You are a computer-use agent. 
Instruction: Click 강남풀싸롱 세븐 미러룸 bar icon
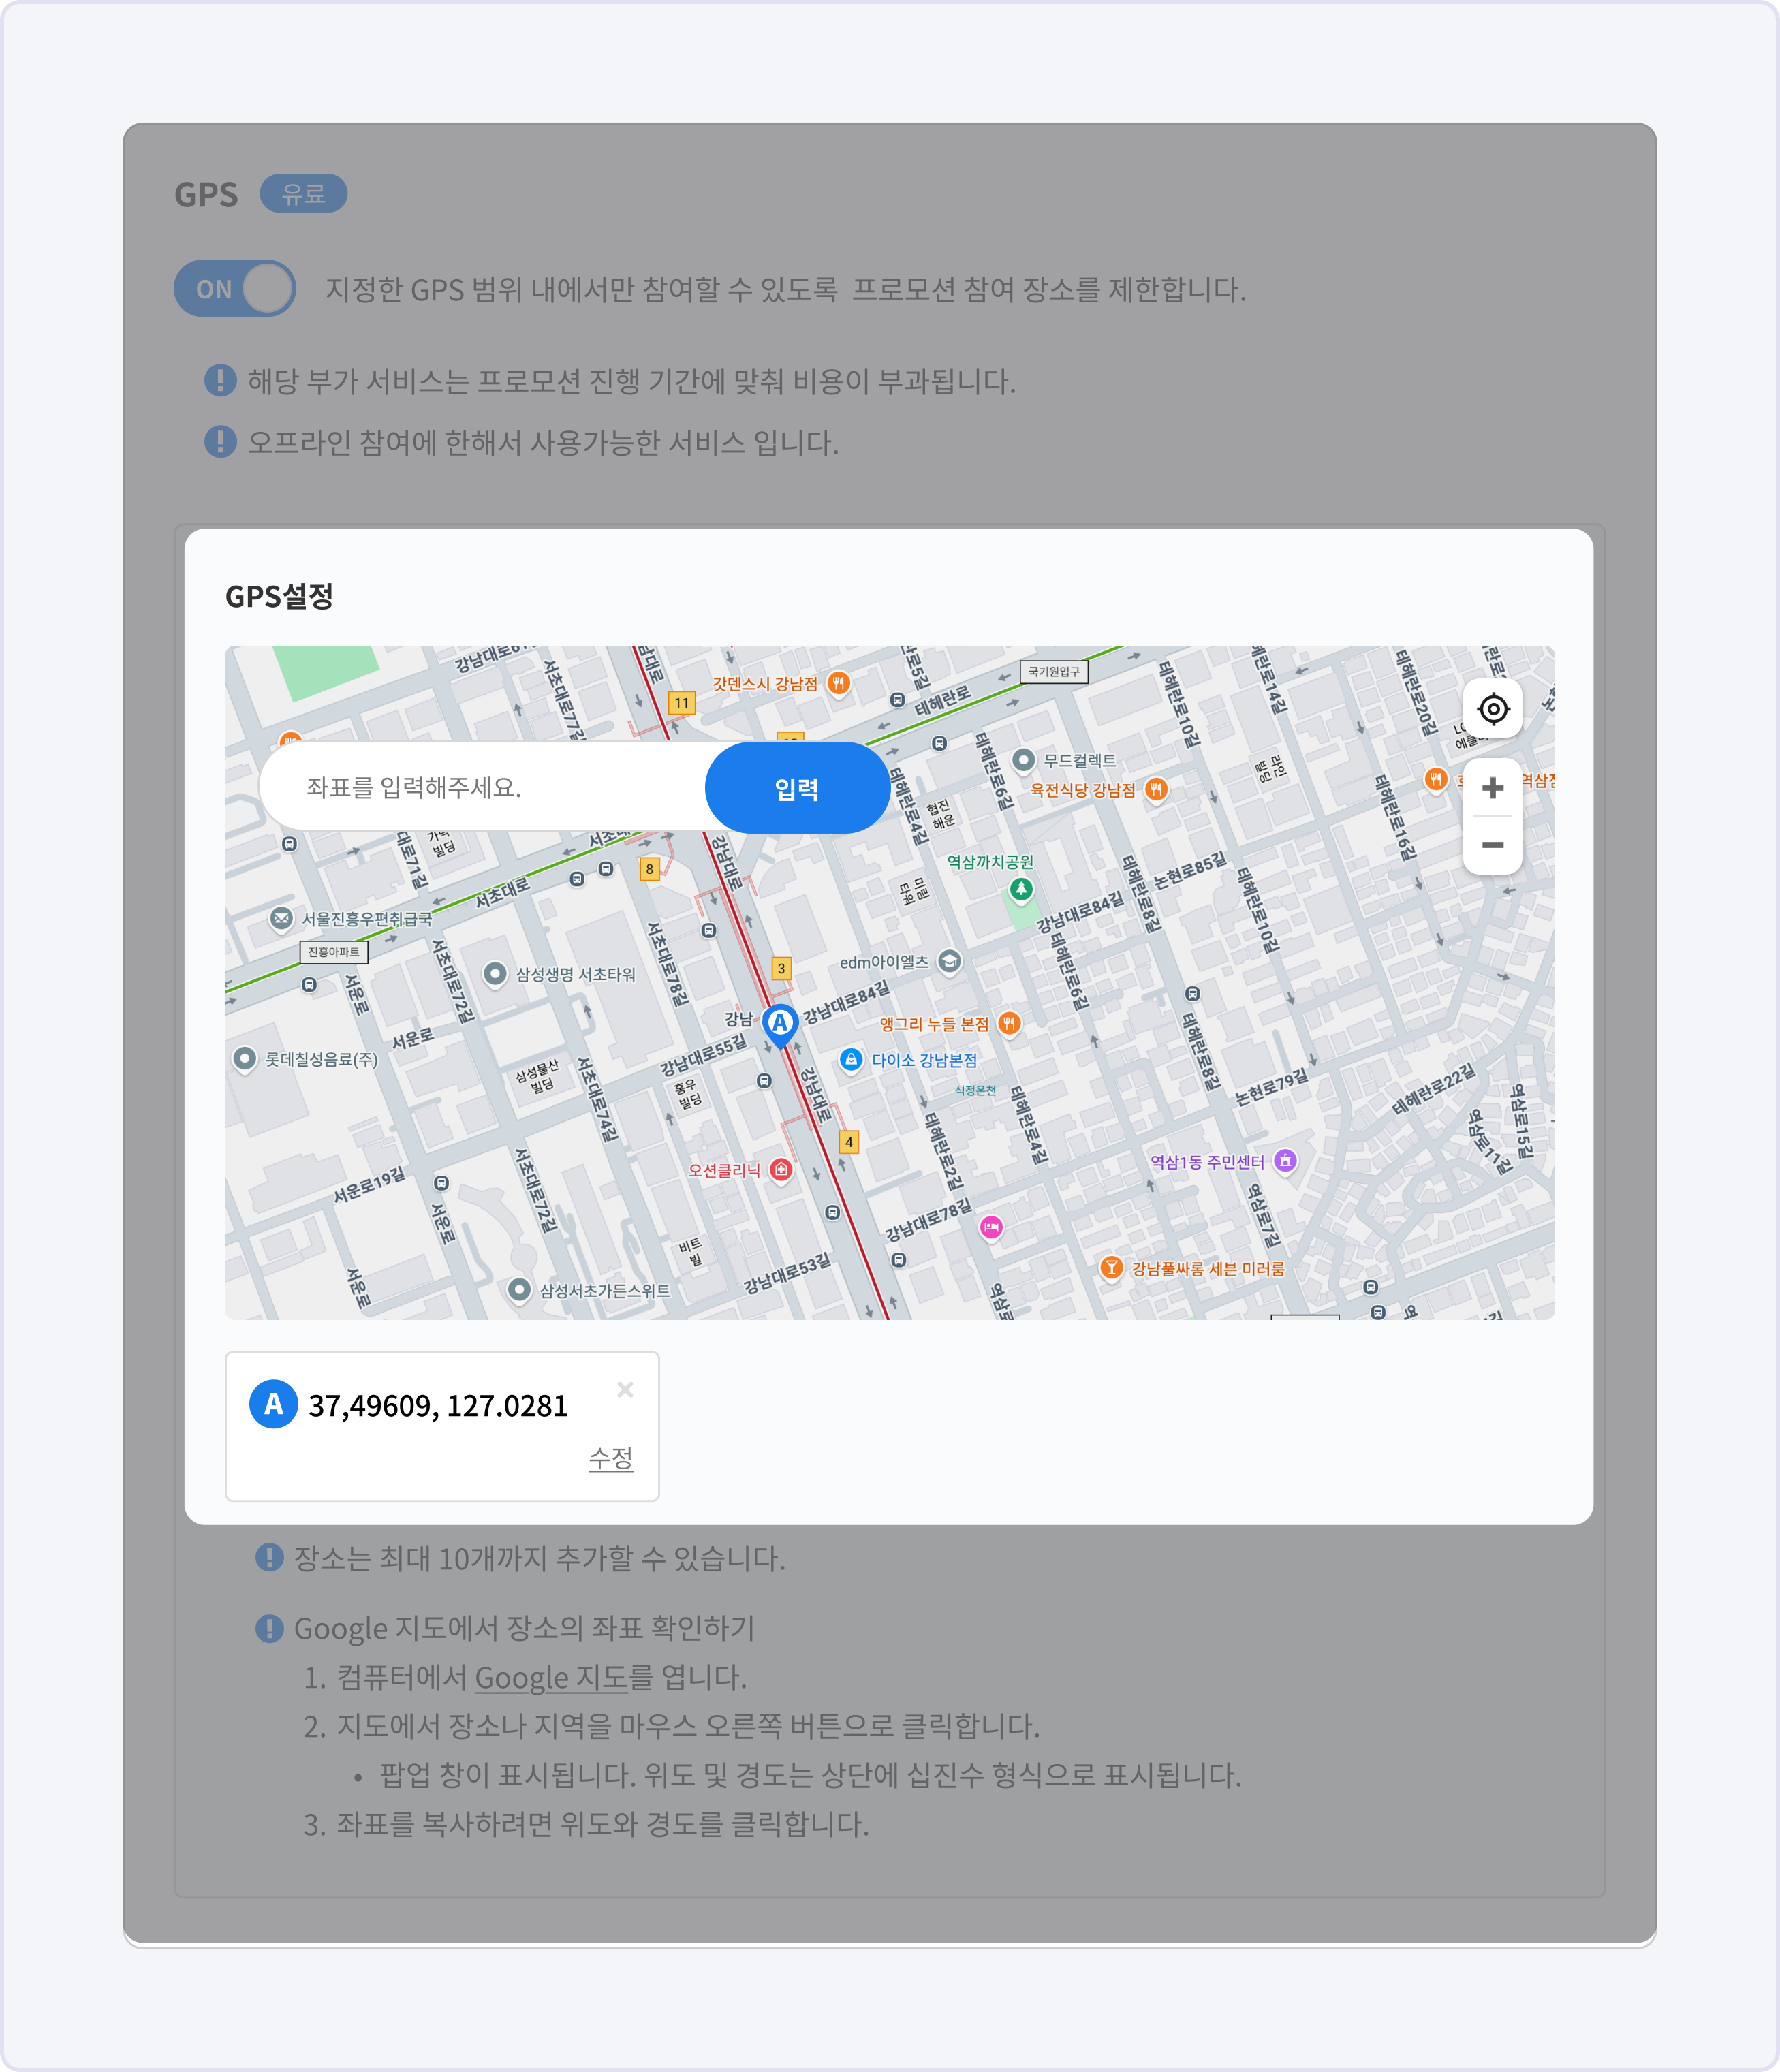click(1111, 1268)
